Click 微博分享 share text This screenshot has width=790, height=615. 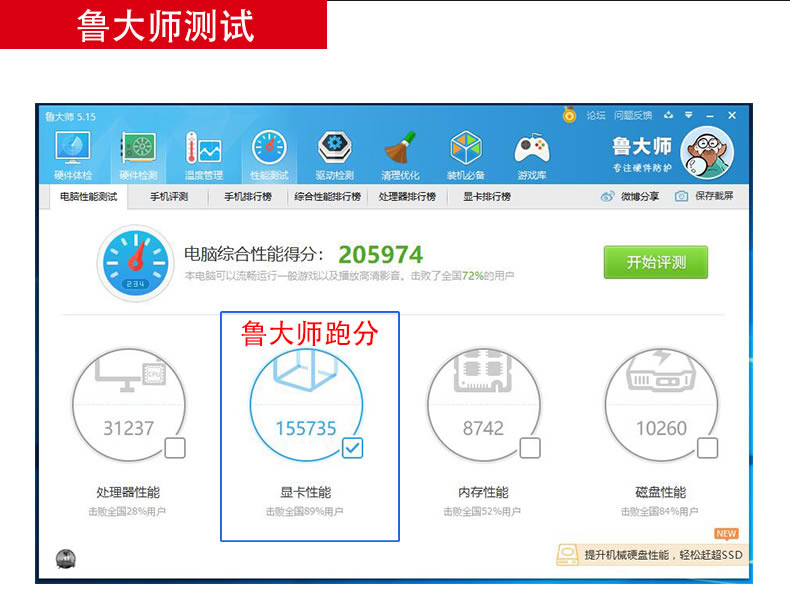click(x=640, y=196)
